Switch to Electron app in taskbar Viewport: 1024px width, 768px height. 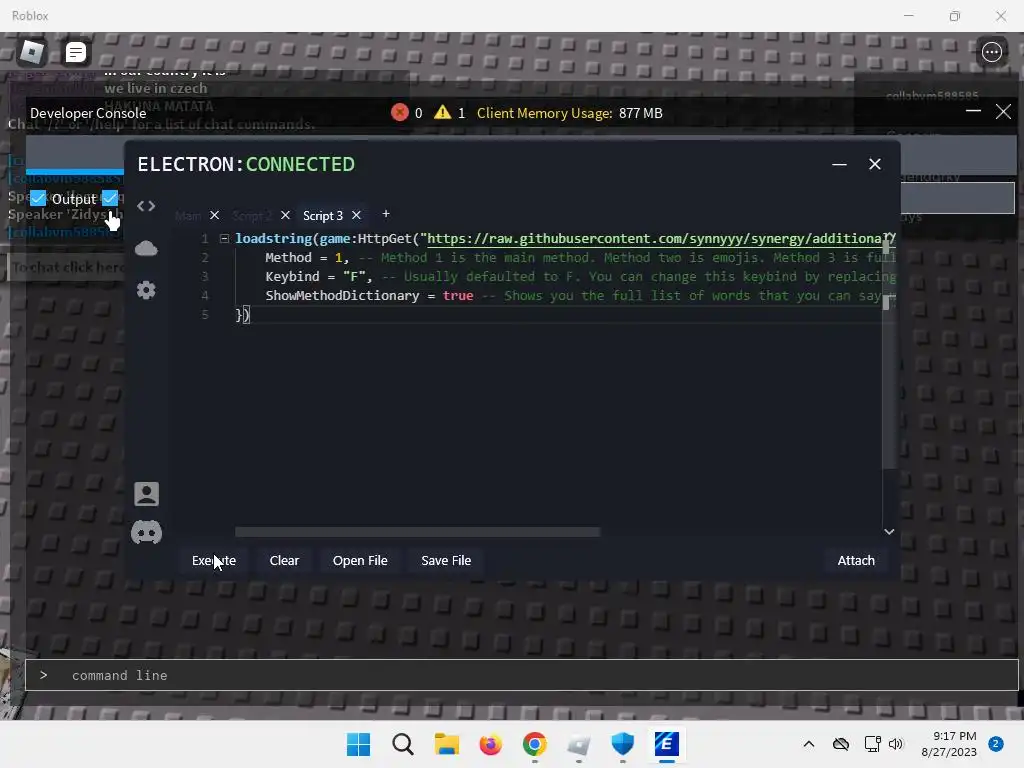pos(666,744)
